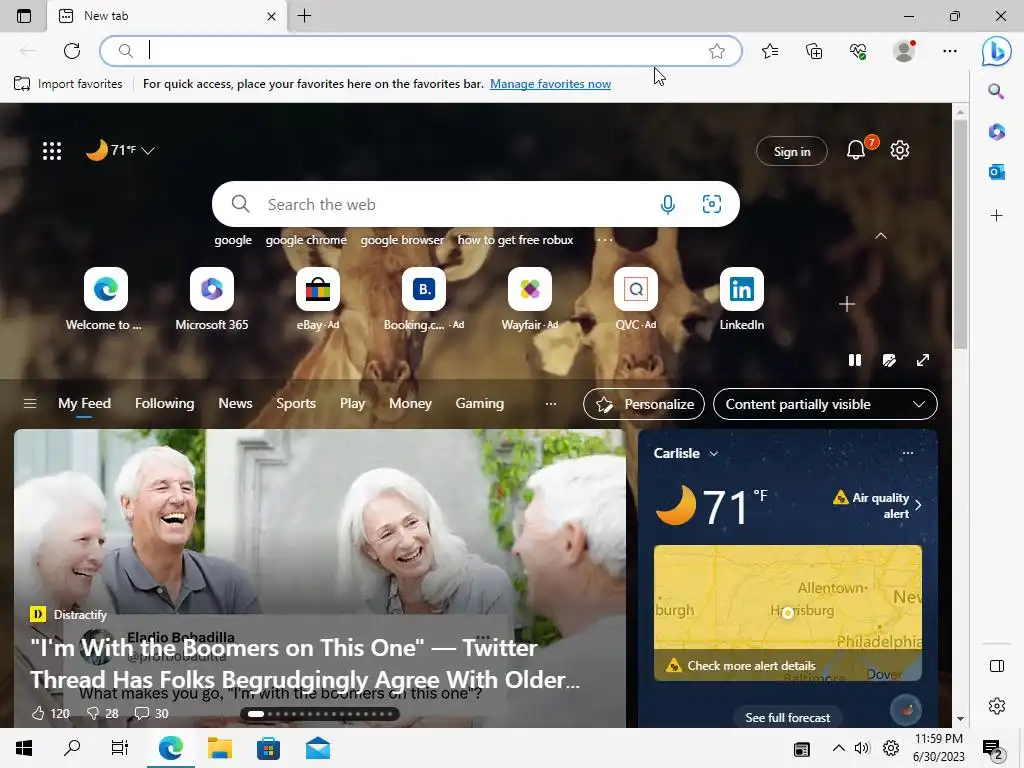Open the notifications bell
The image size is (1024, 768).
pos(856,150)
